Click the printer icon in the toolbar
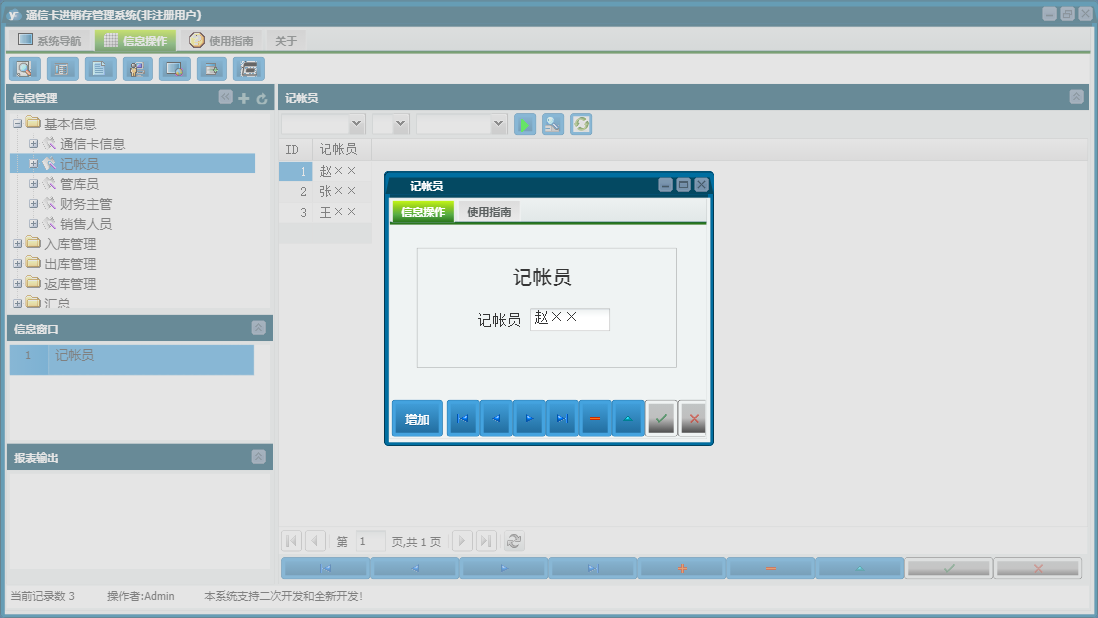This screenshot has height=618, width=1098. coord(249,69)
